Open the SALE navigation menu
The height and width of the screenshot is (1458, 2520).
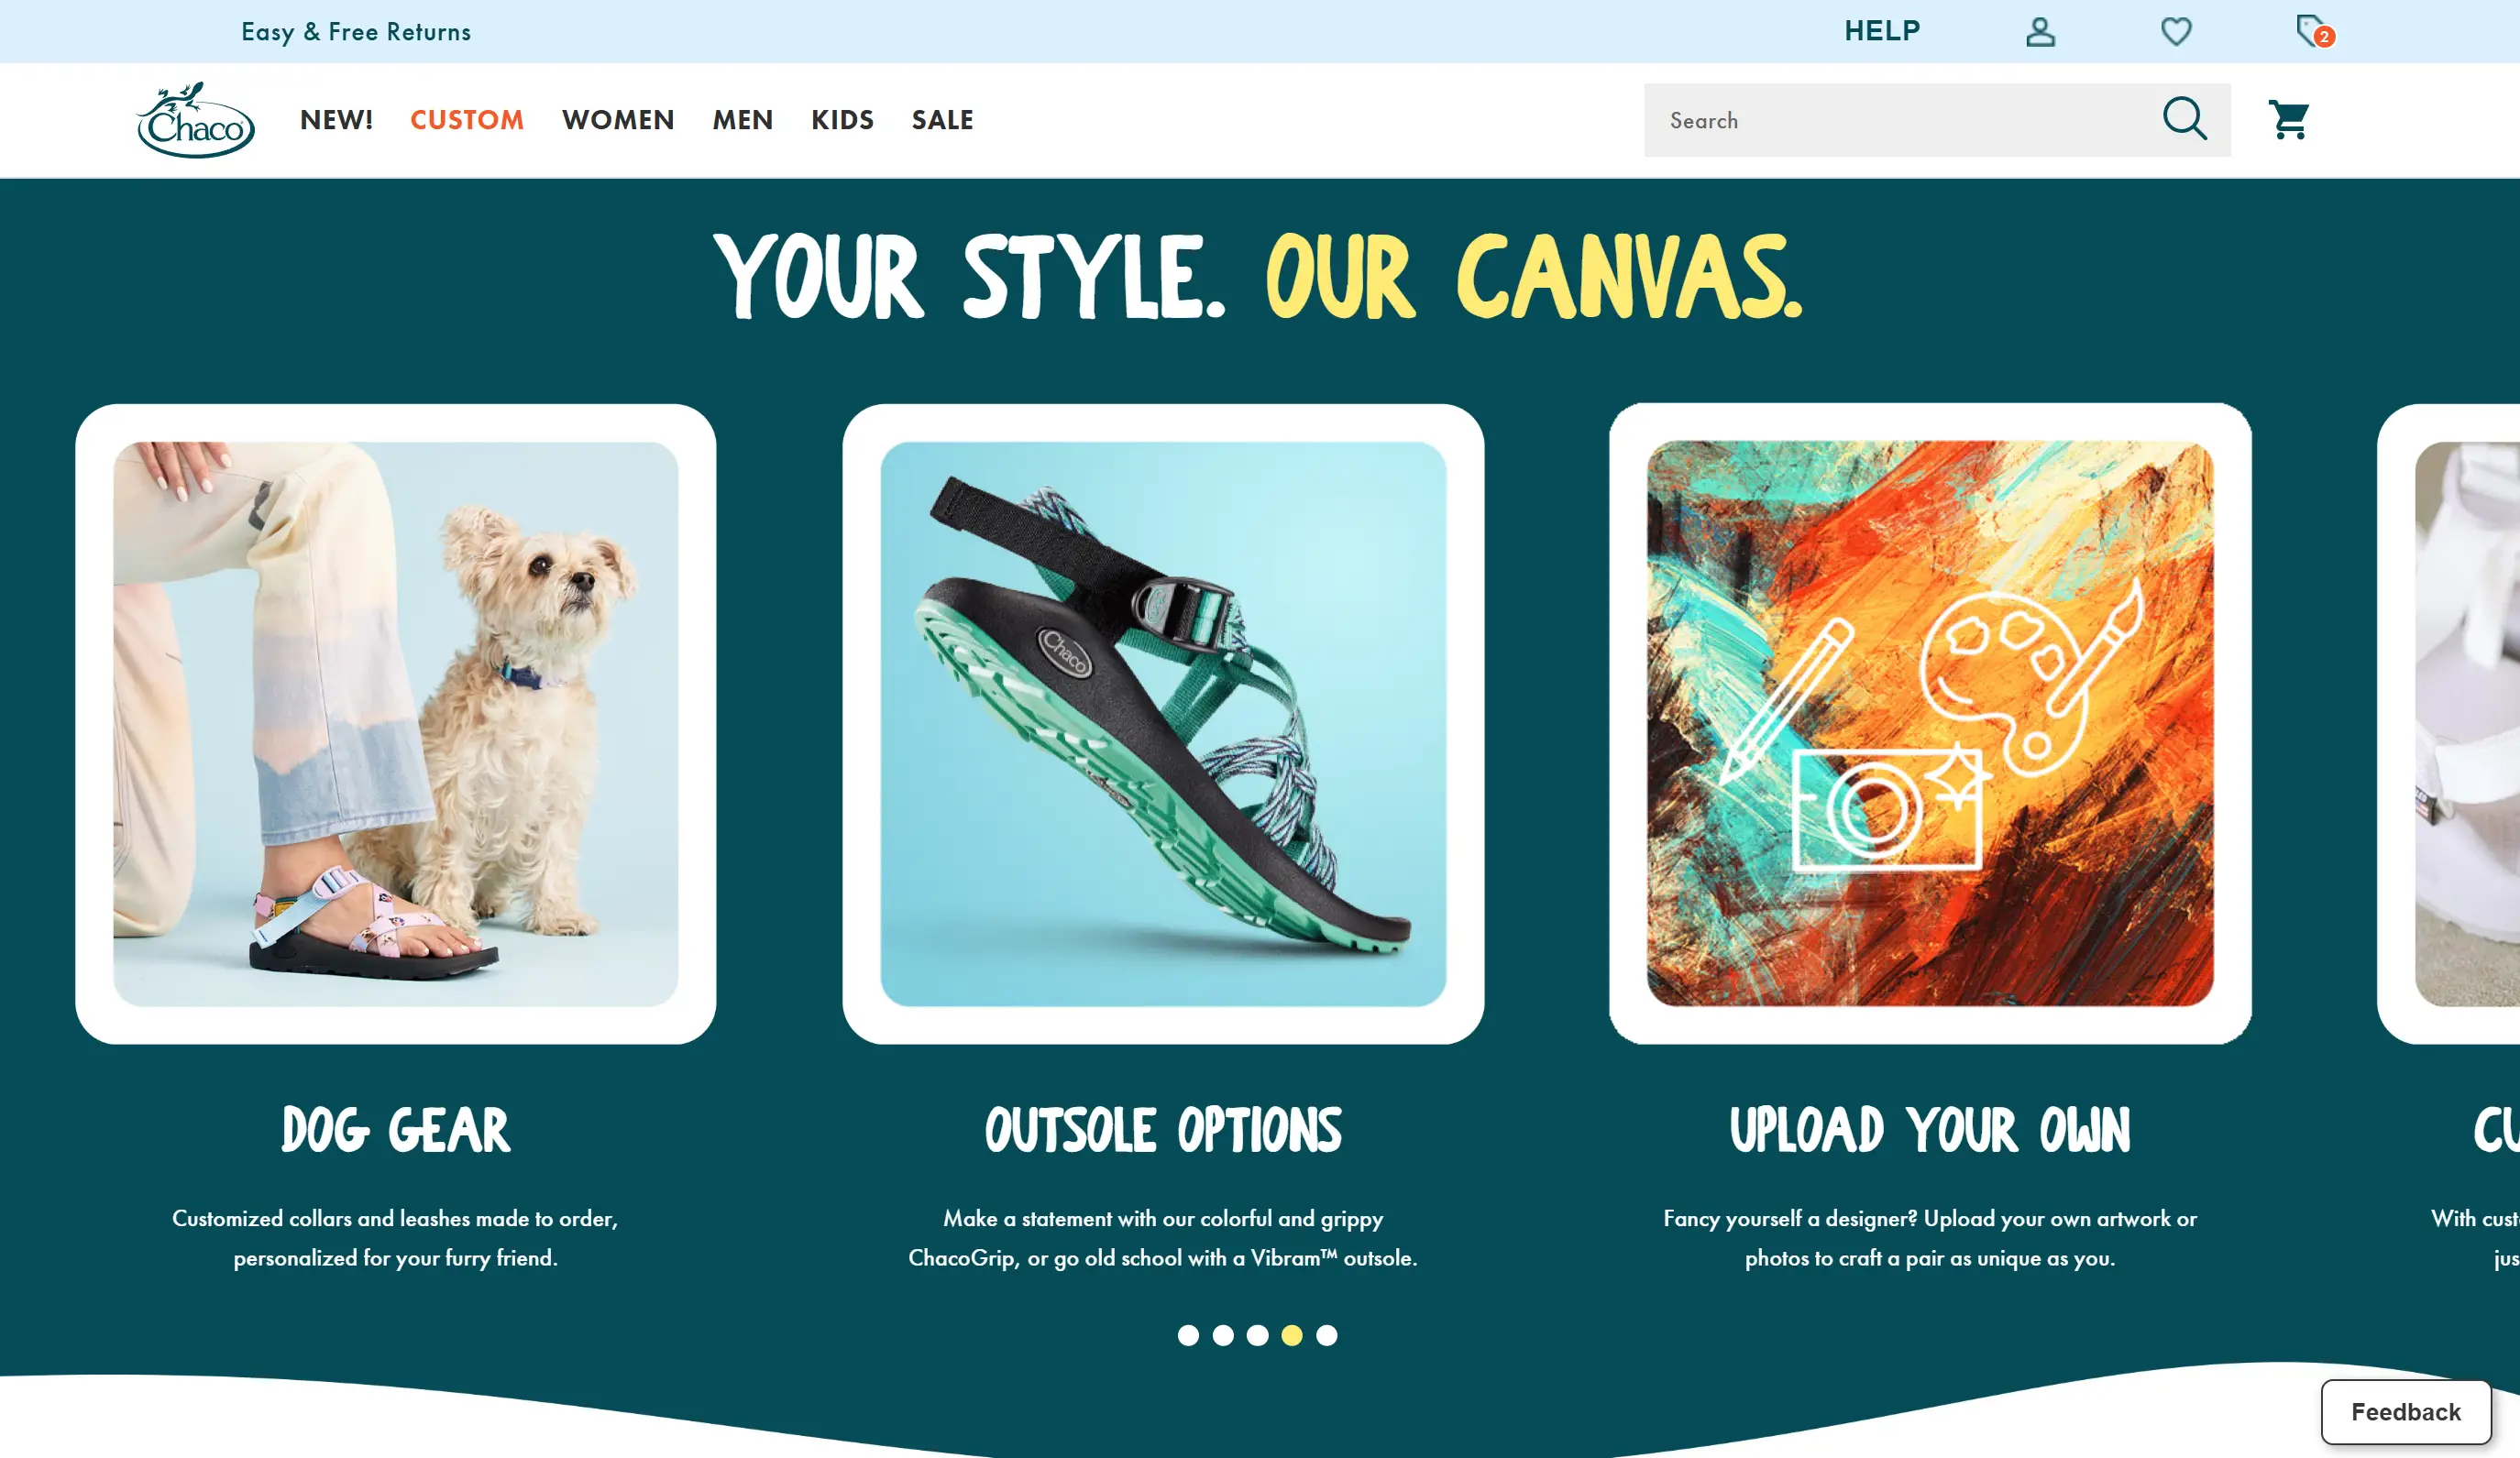pyautogui.click(x=942, y=120)
